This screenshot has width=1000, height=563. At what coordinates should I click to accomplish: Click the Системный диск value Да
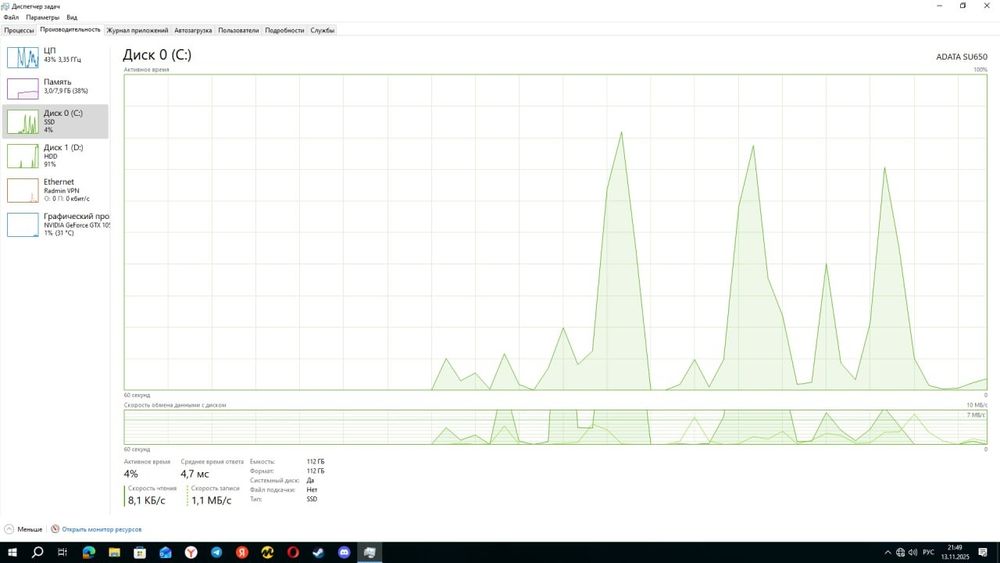[310, 480]
